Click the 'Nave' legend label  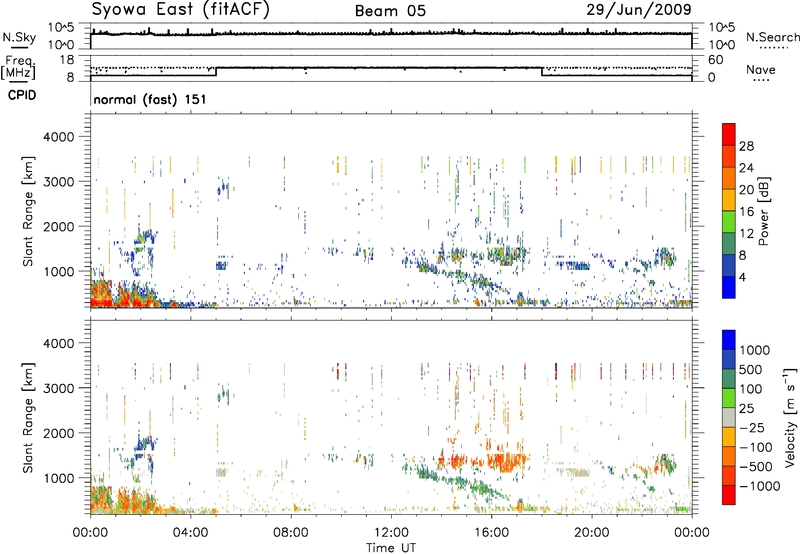(761, 69)
